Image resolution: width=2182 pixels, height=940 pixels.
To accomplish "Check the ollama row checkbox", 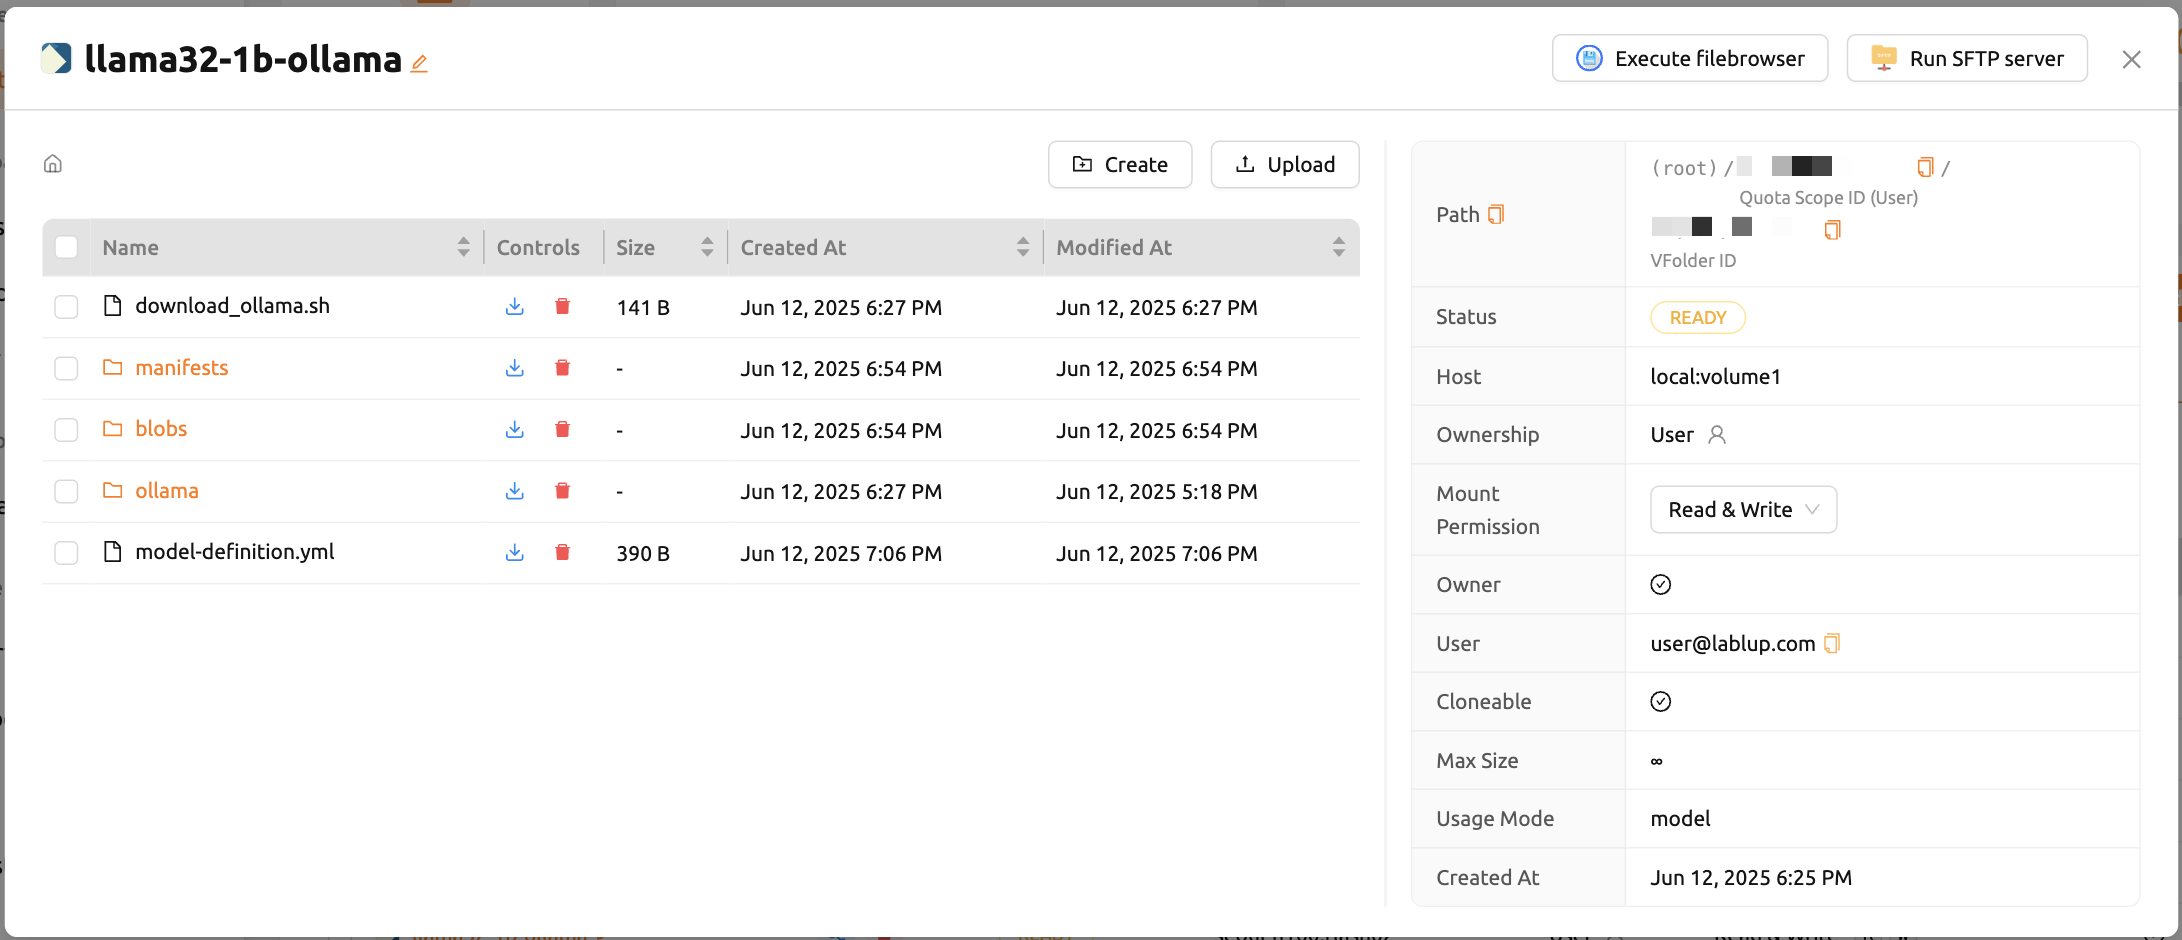I will tap(67, 491).
